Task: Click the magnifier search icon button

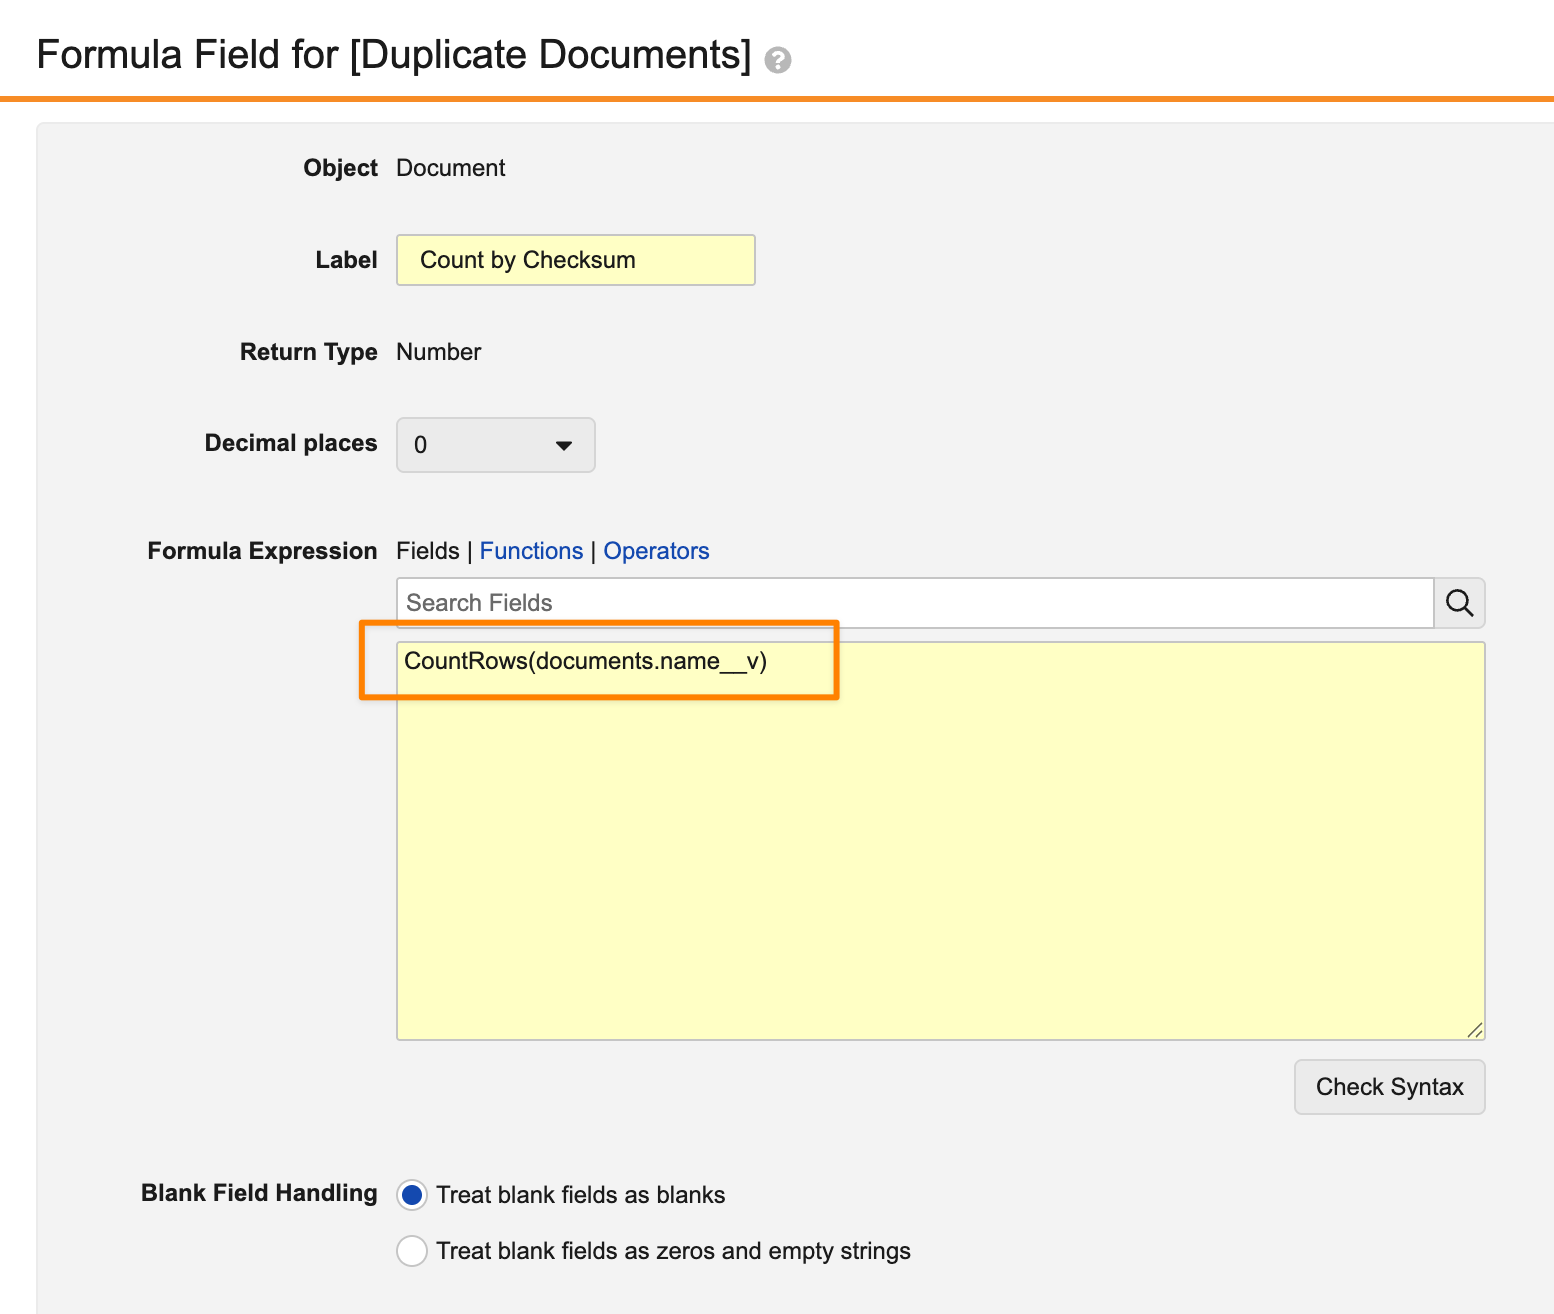Action: [x=1459, y=603]
